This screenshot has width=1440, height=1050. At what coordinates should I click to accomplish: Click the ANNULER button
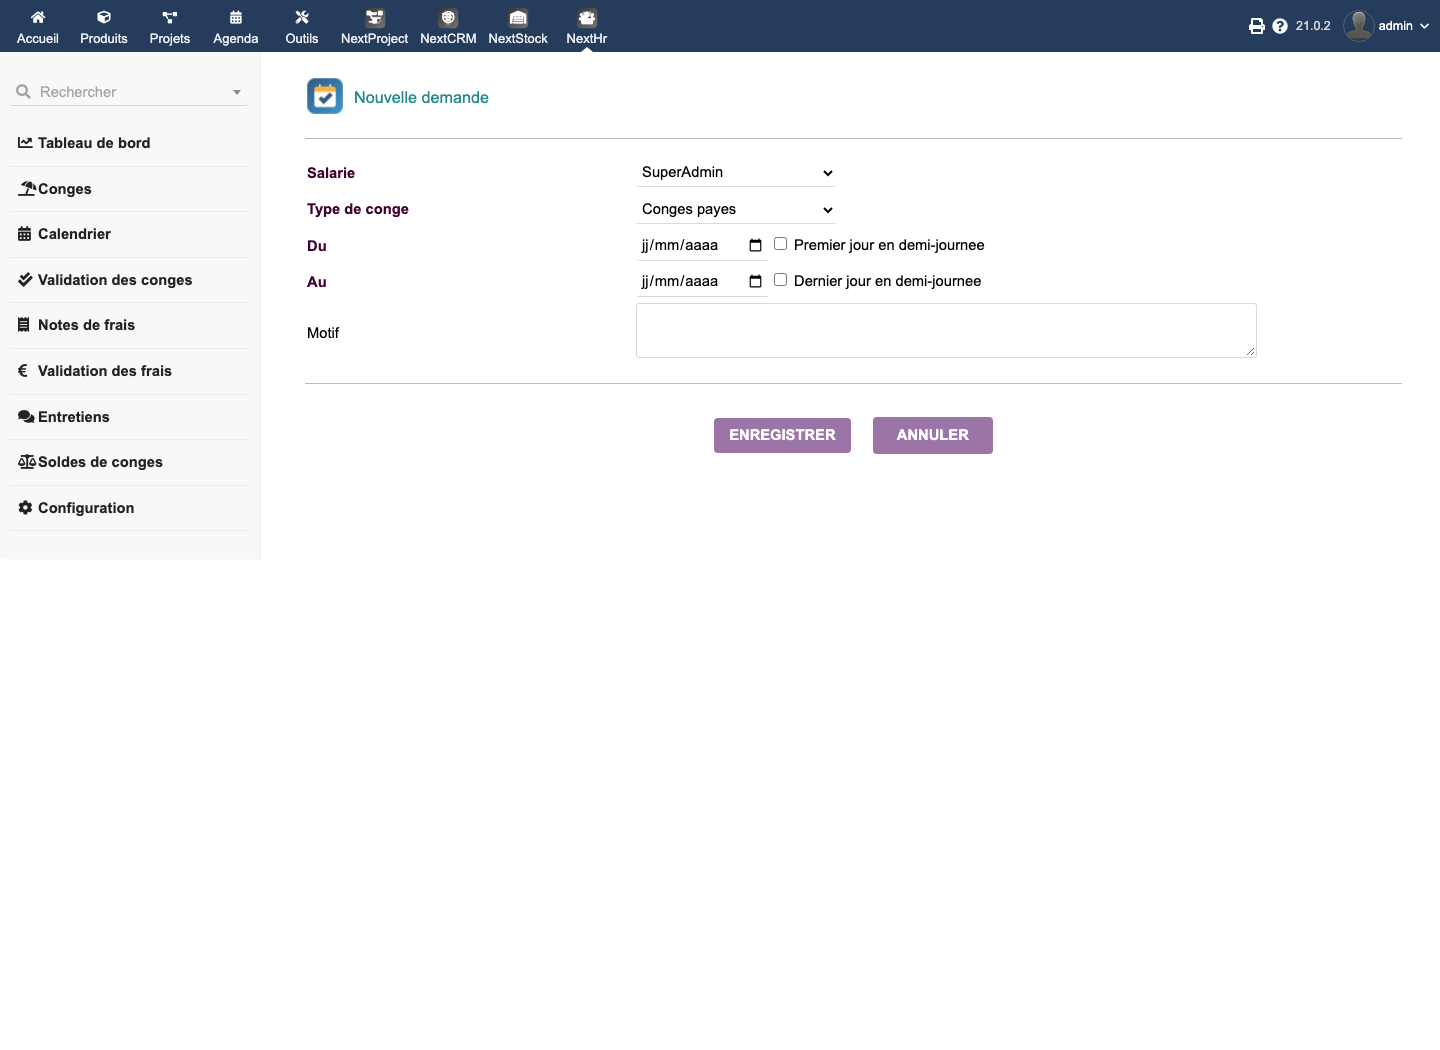click(933, 435)
